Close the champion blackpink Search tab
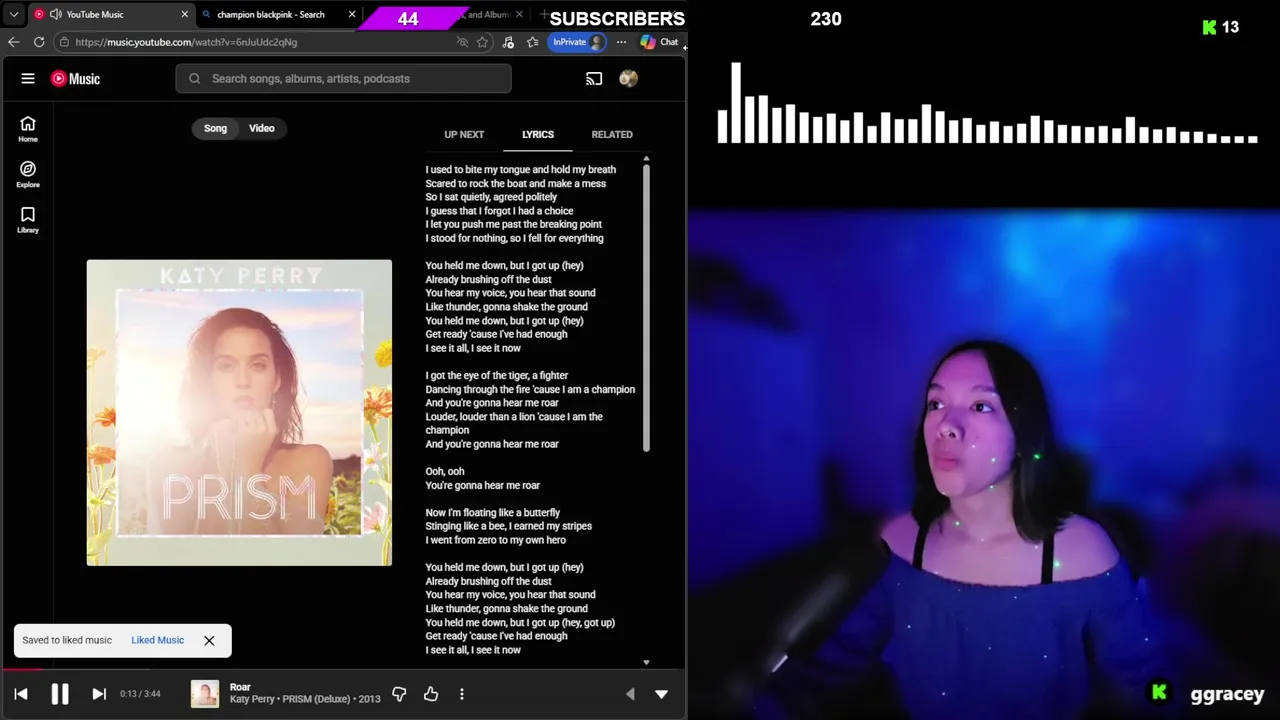 pos(352,15)
